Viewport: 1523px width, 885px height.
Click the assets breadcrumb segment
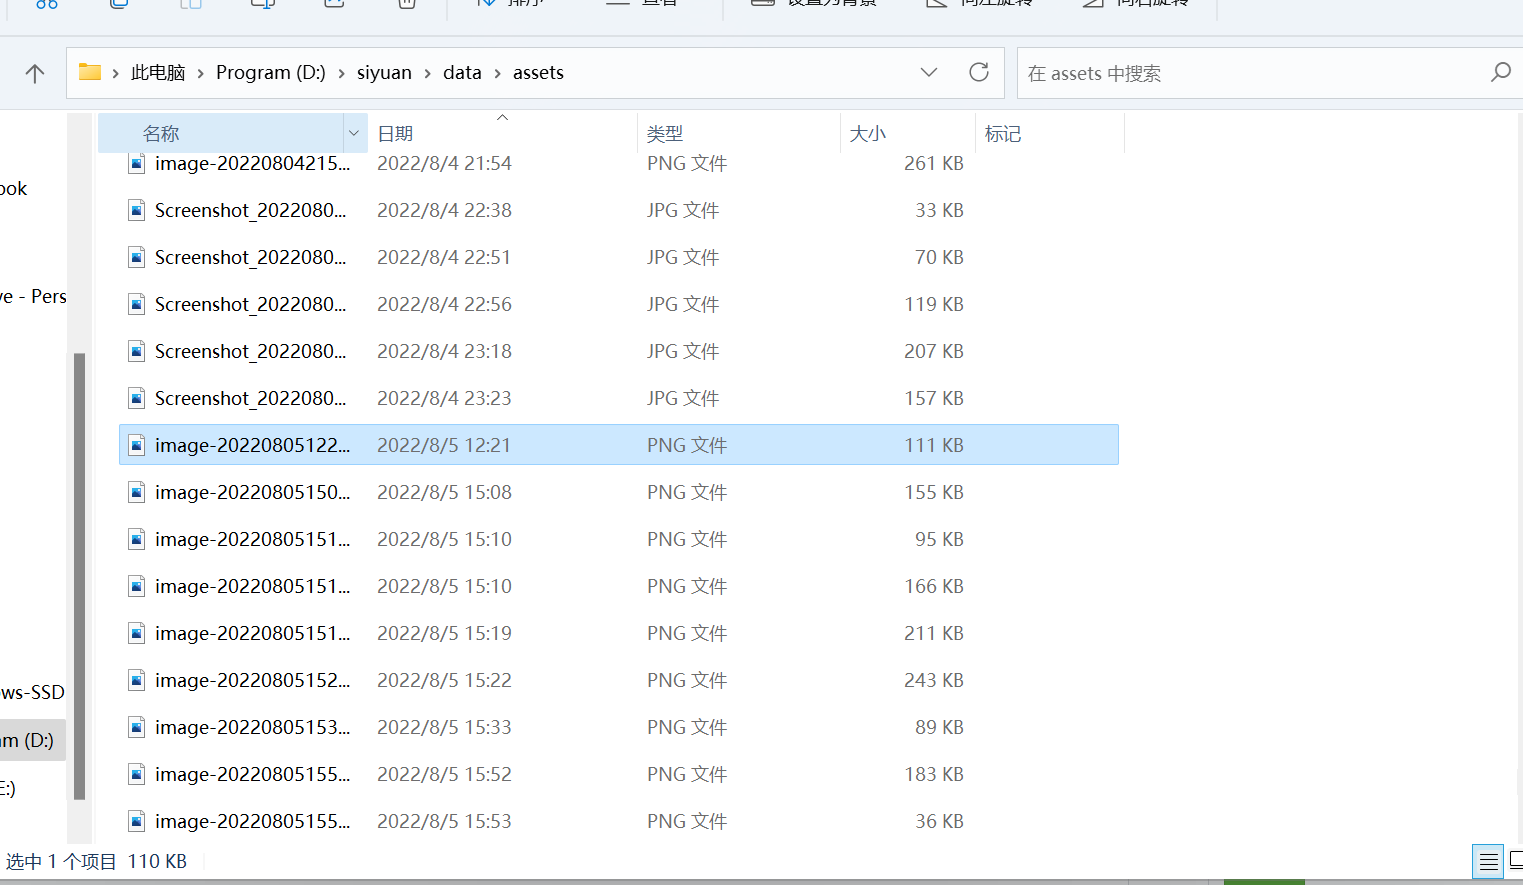[538, 72]
